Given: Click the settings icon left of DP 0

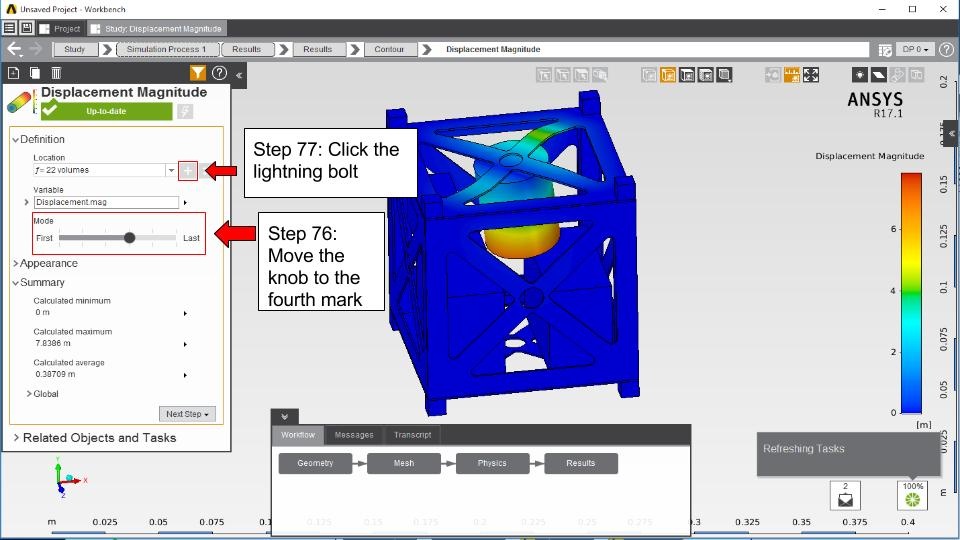Looking at the screenshot, I should [885, 50].
